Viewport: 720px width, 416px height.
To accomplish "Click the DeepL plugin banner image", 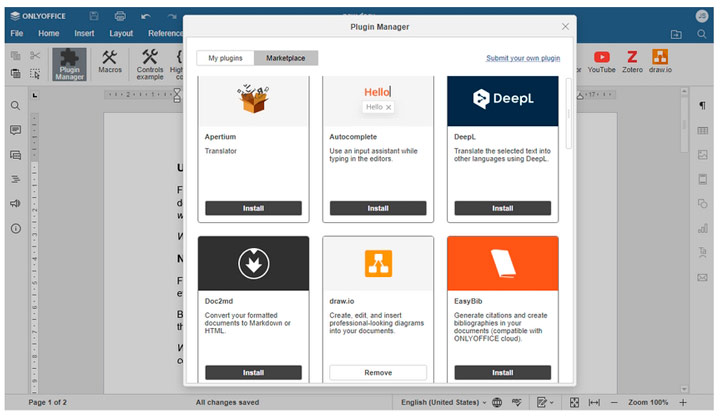I will 503,101.
